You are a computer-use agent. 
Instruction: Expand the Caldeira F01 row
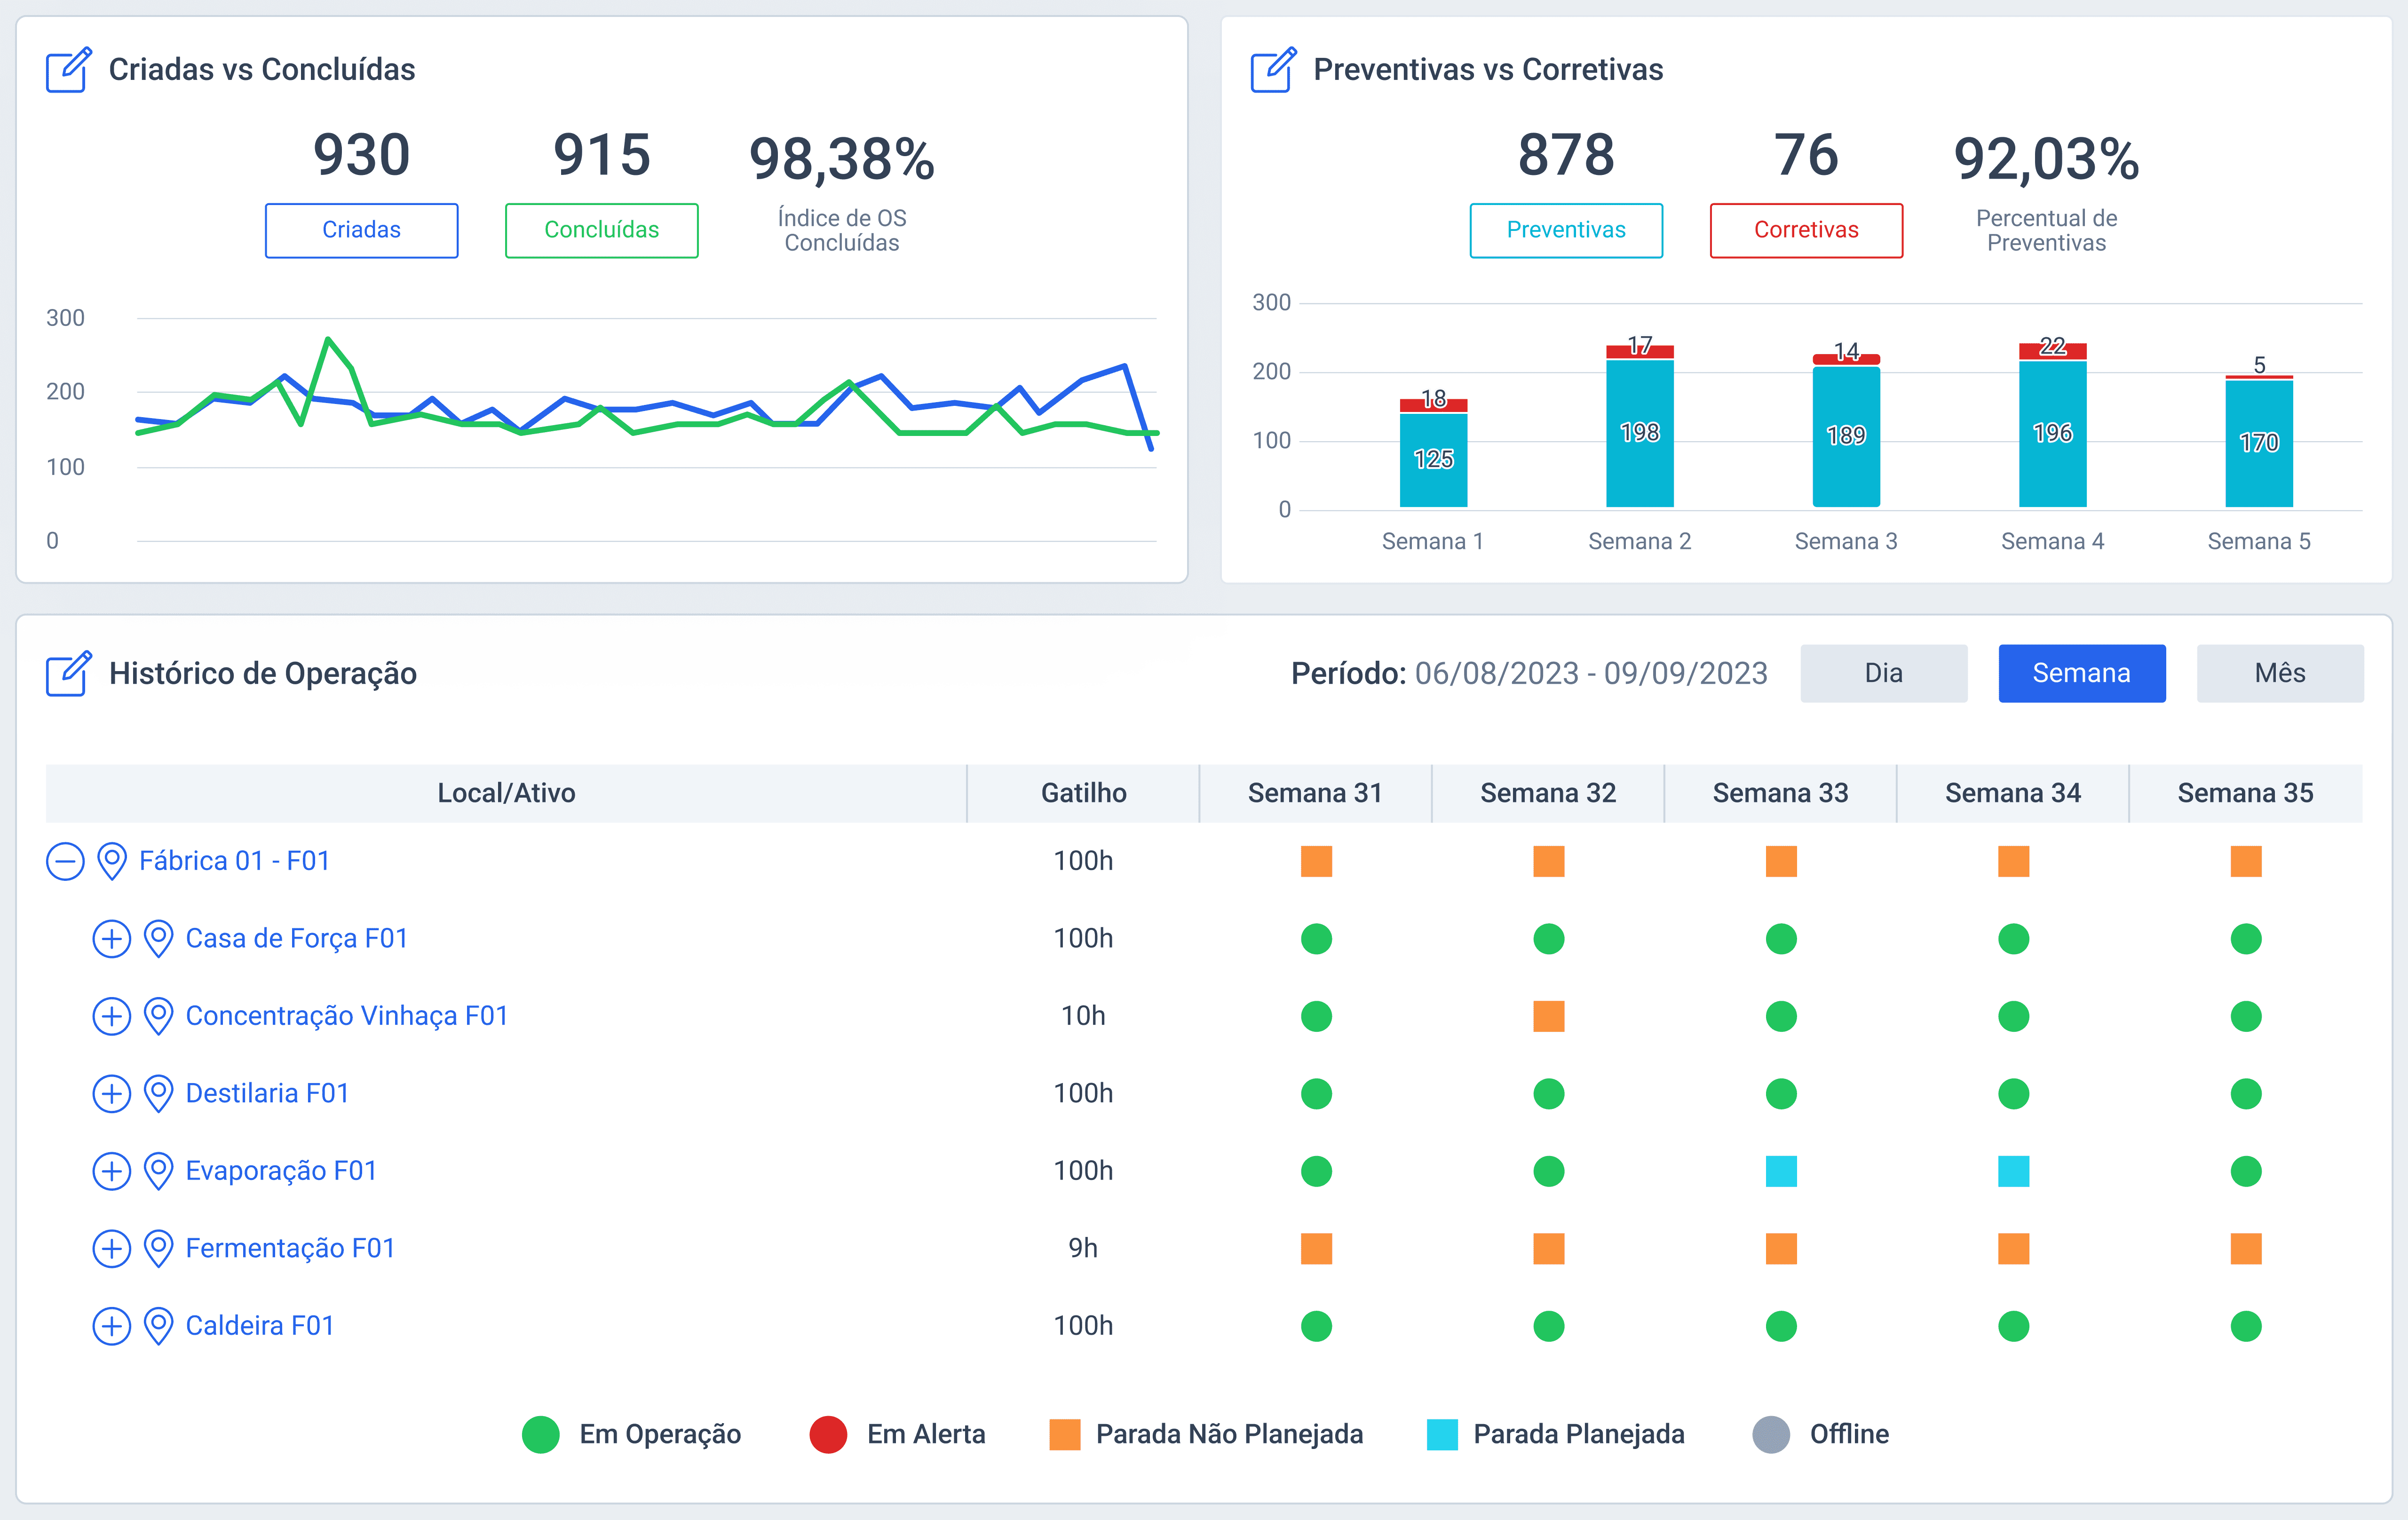coord(111,1326)
